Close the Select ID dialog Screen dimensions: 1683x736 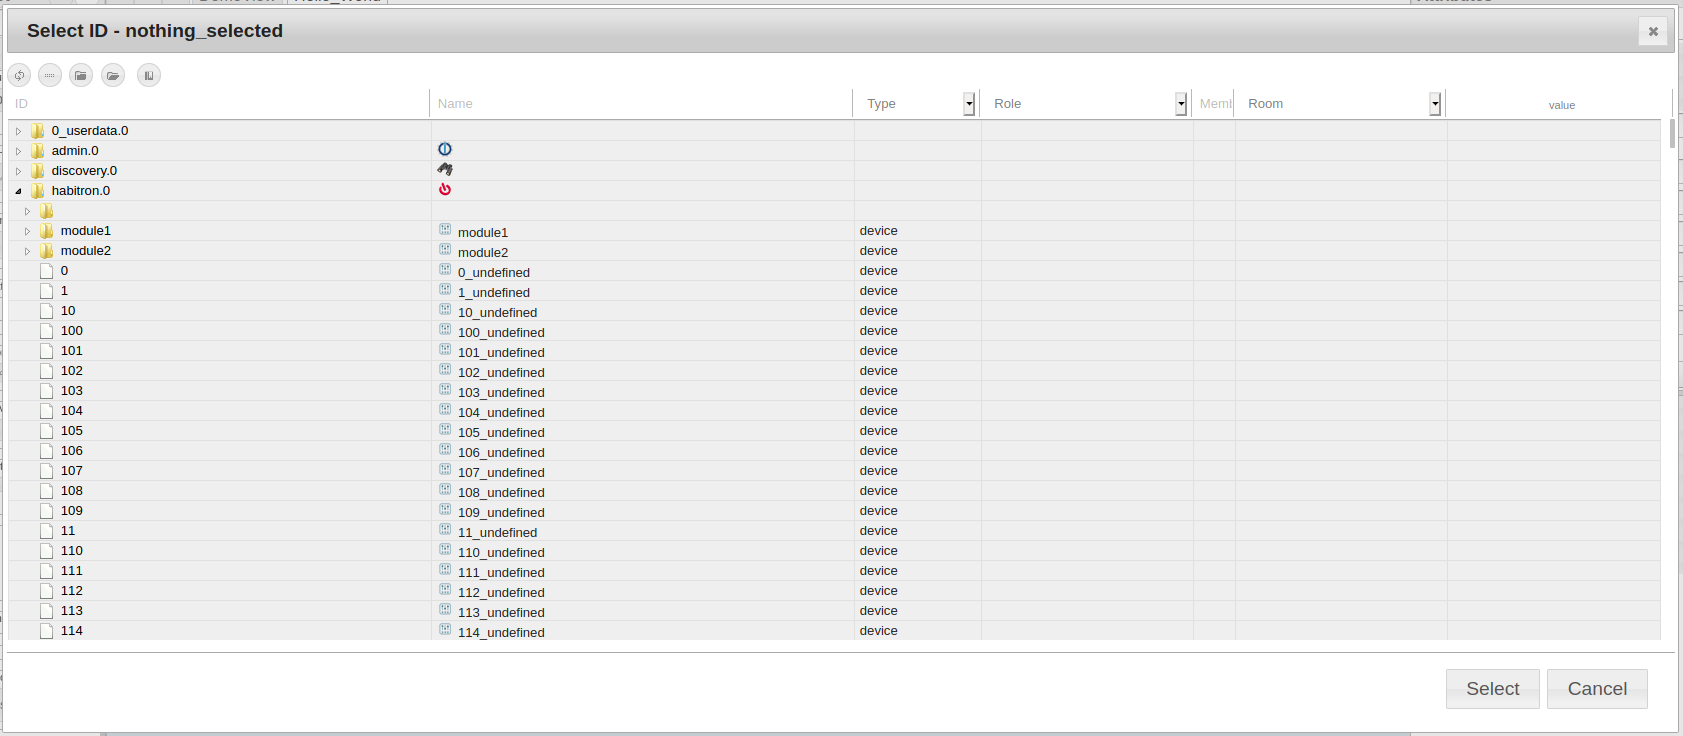pyautogui.click(x=1653, y=31)
